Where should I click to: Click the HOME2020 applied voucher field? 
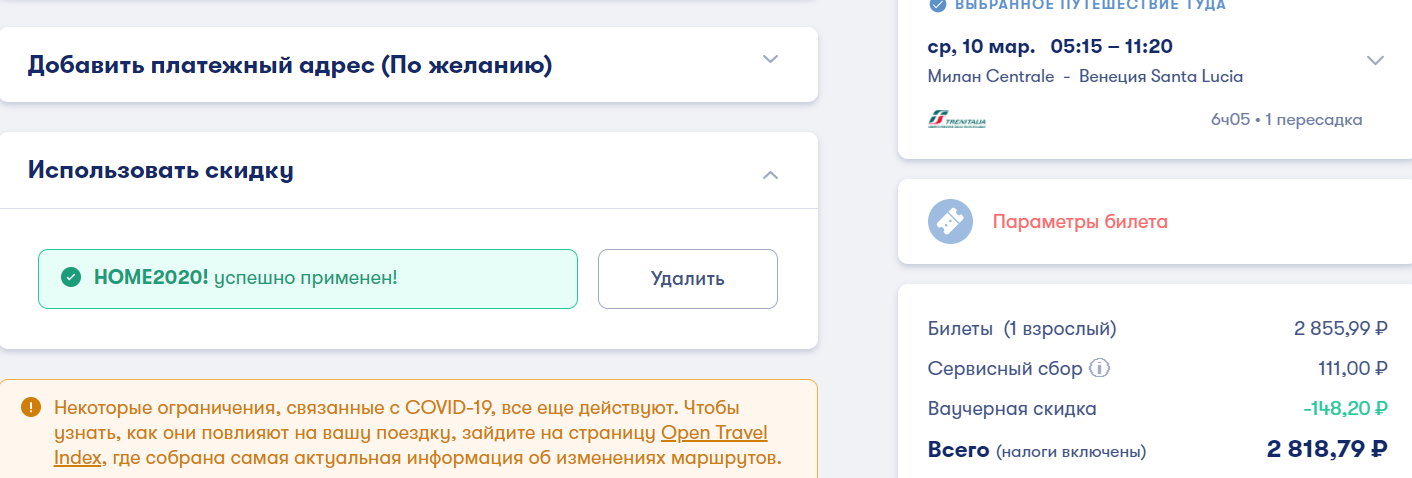(308, 278)
